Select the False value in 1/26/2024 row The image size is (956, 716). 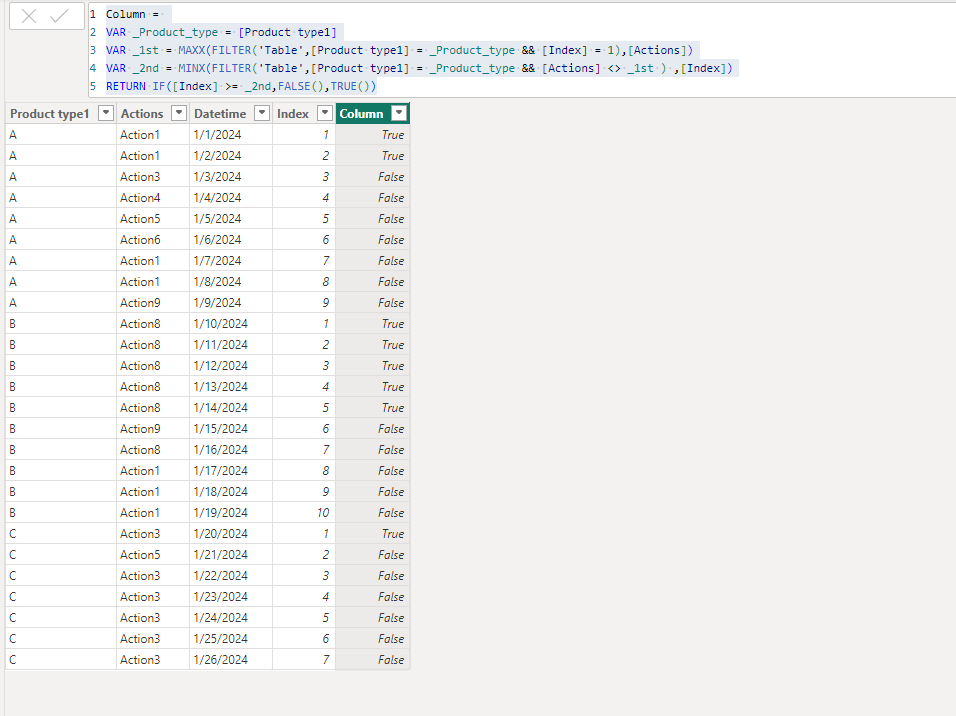373,660
